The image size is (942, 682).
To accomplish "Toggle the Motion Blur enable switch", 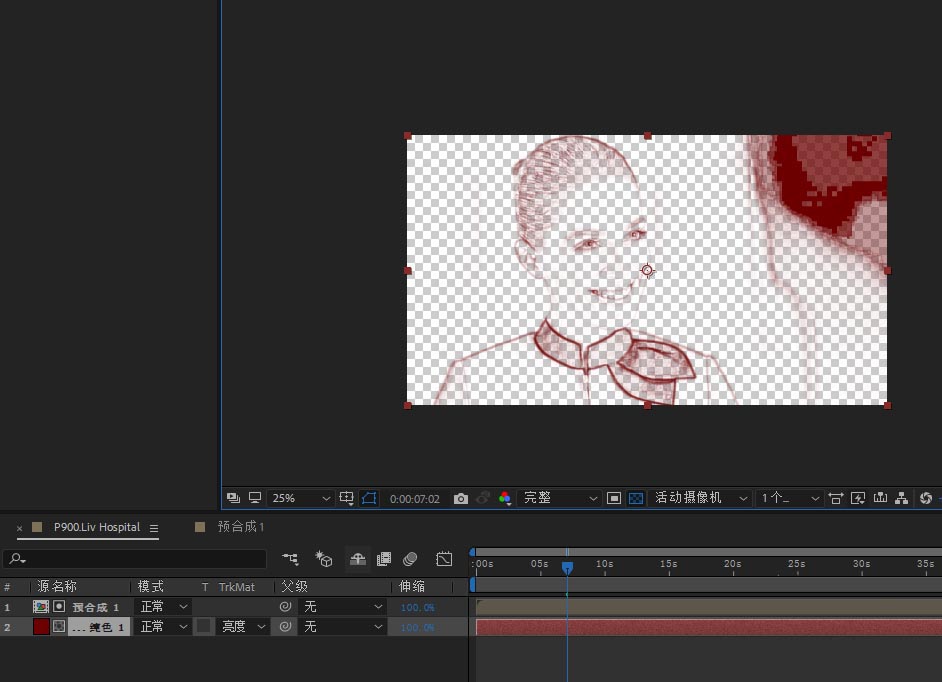I will (410, 559).
